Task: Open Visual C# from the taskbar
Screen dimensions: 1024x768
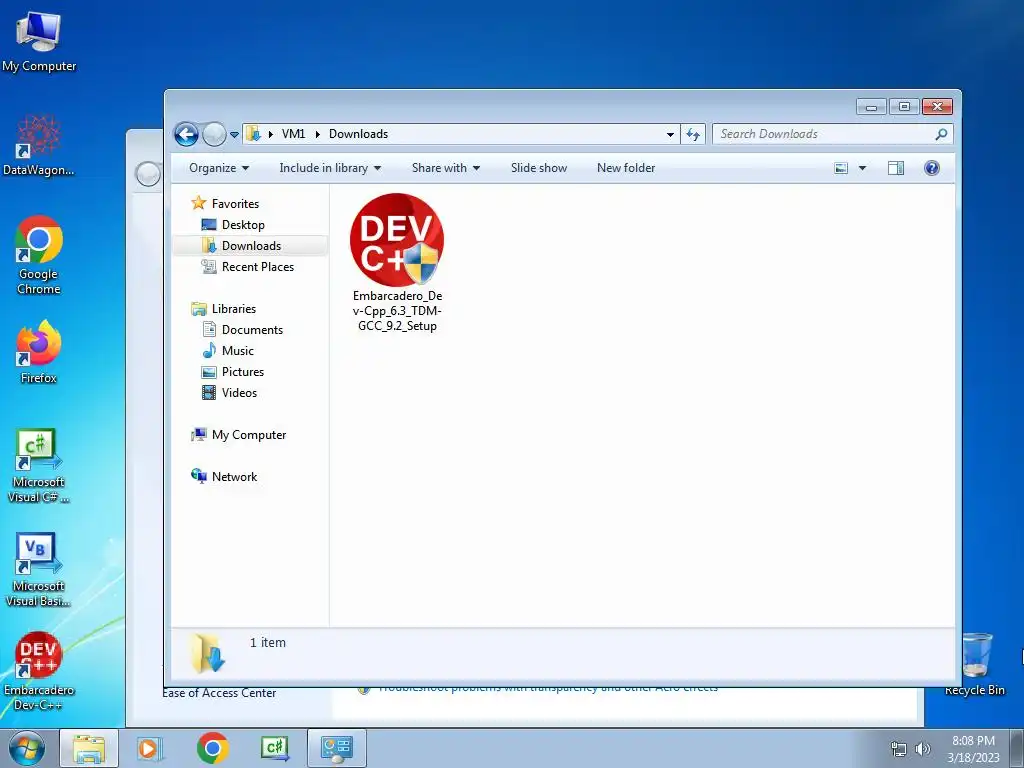Action: coord(275,748)
